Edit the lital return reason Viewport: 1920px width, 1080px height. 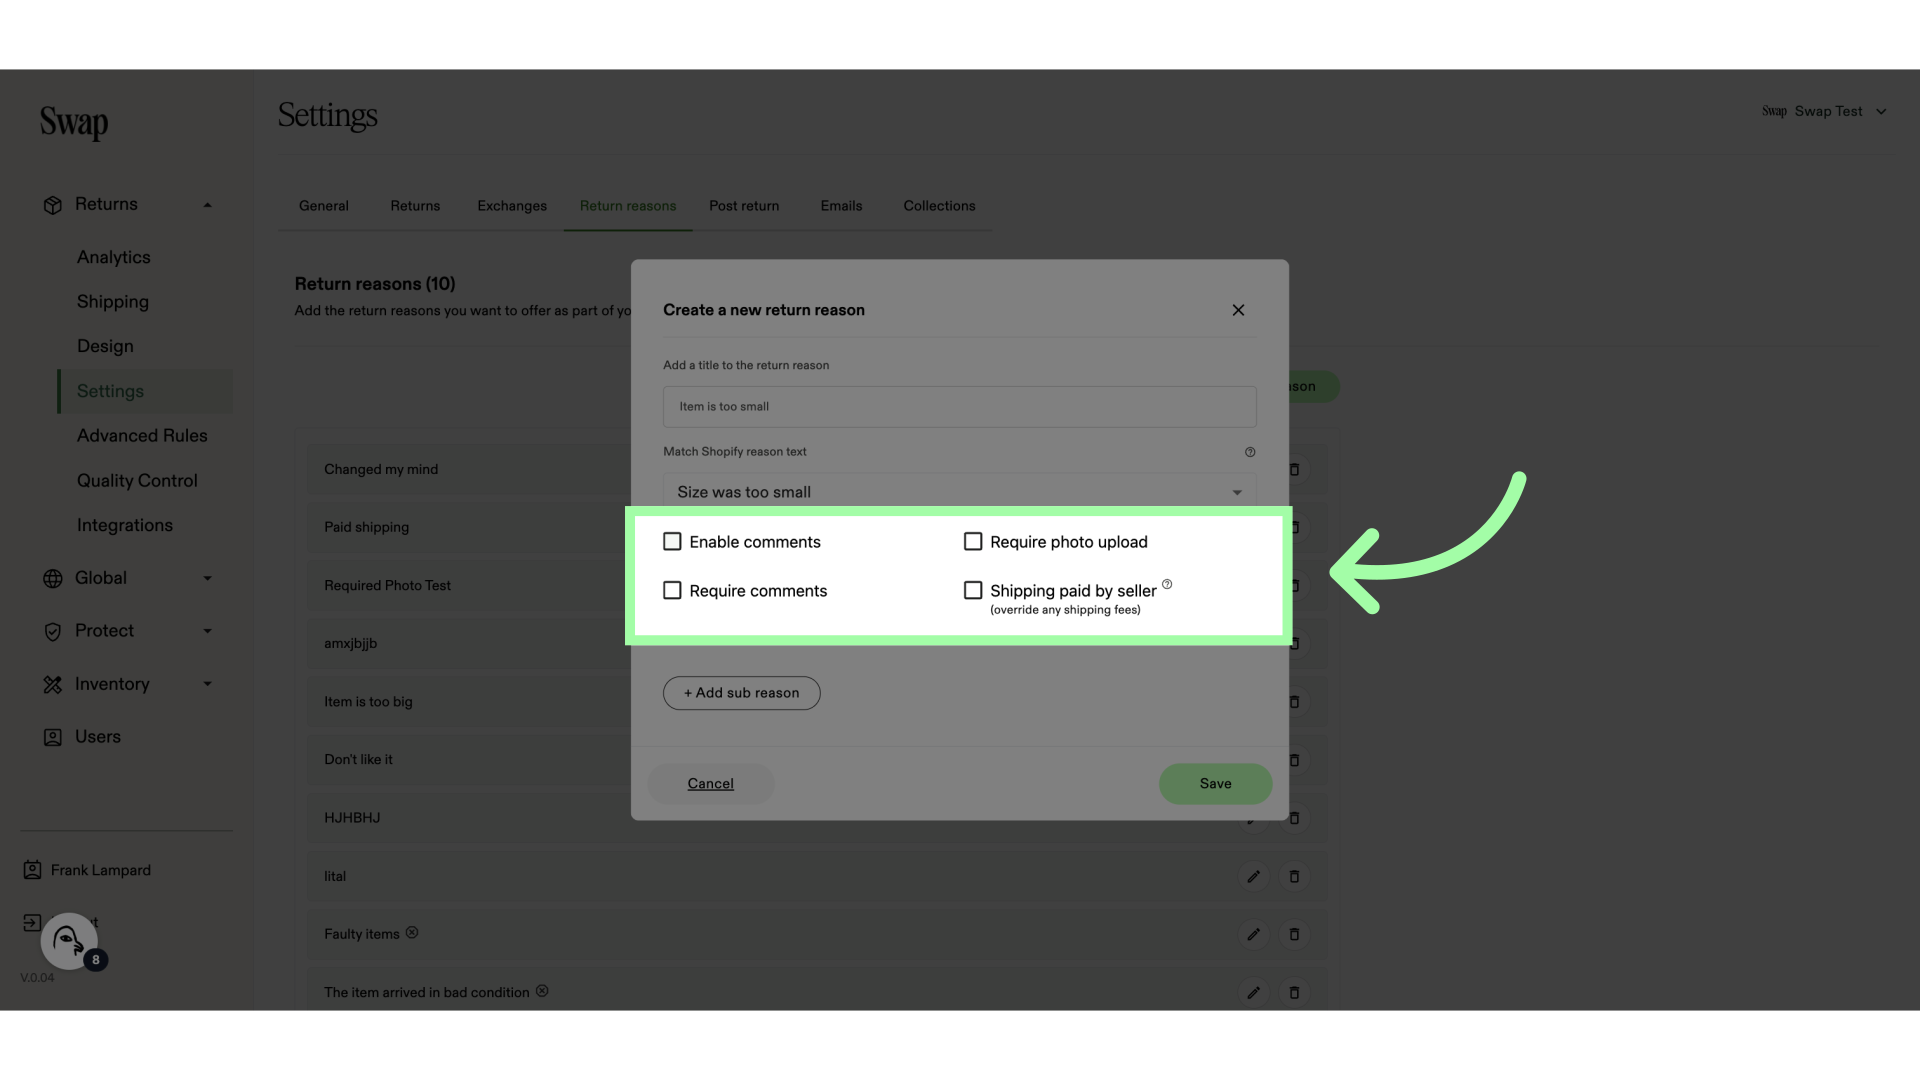point(1253,876)
